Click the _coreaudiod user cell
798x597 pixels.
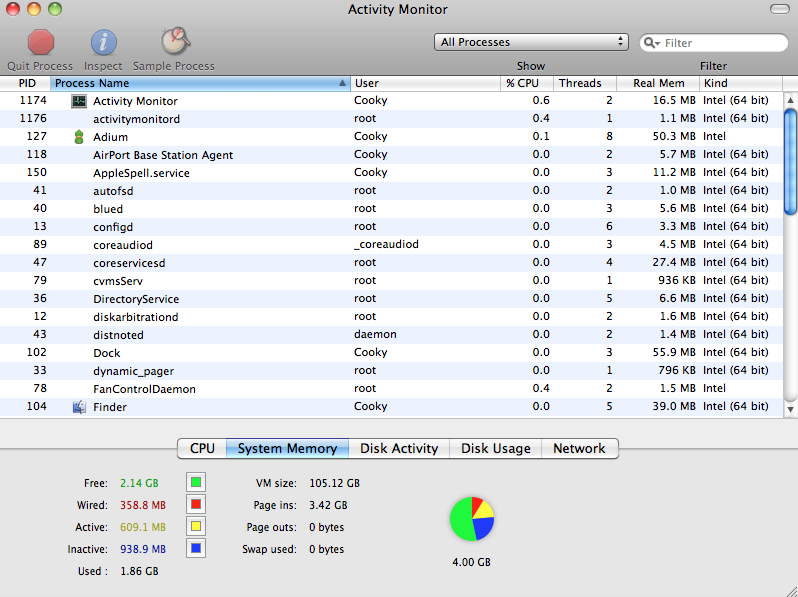(x=386, y=245)
